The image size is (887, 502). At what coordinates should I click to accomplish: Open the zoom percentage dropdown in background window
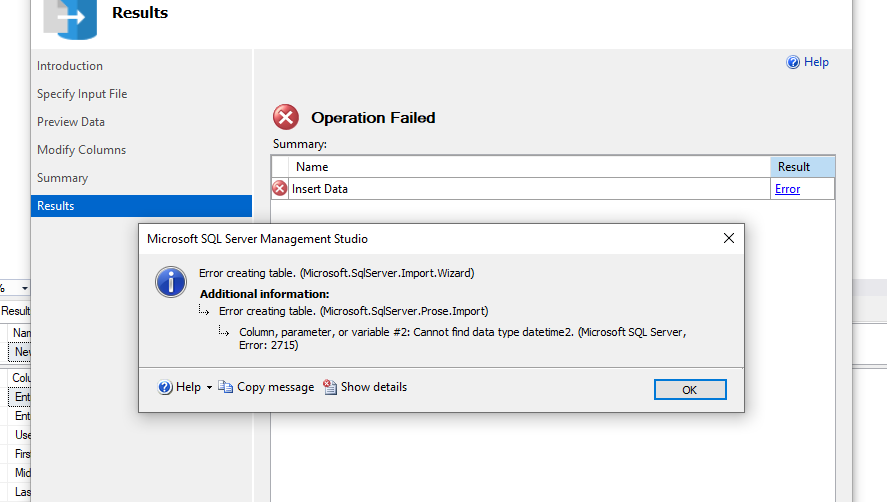pyautogui.click(x=25, y=288)
